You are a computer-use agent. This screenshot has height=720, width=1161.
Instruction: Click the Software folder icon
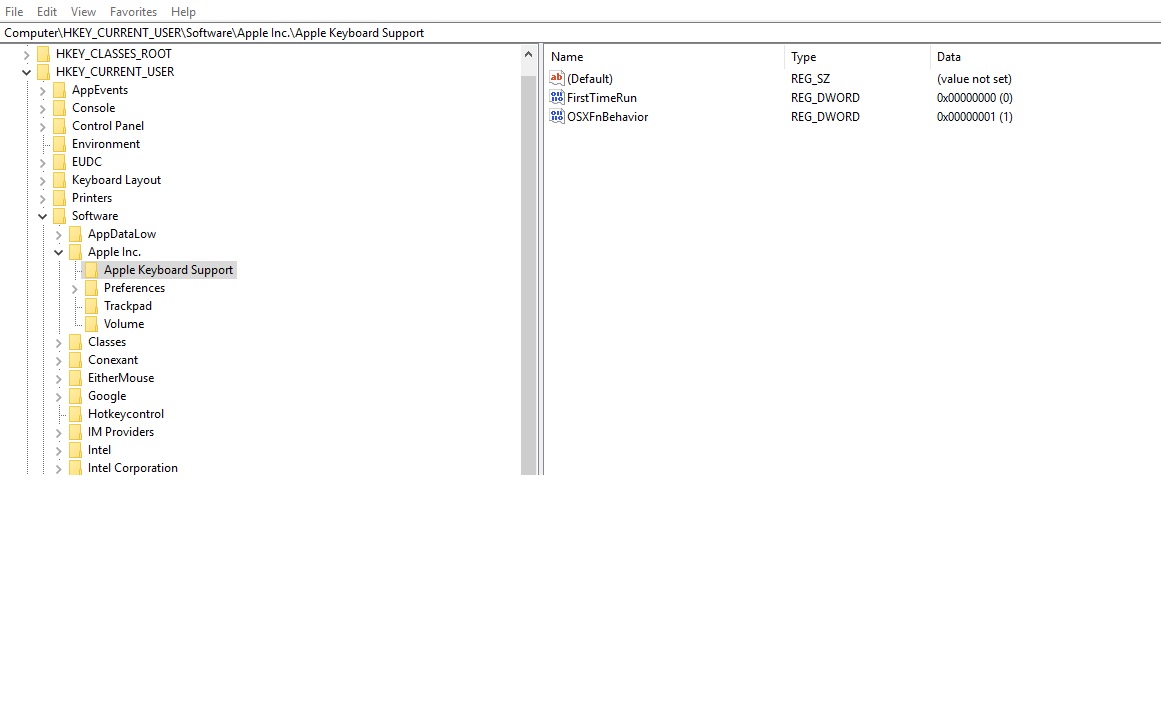59,216
